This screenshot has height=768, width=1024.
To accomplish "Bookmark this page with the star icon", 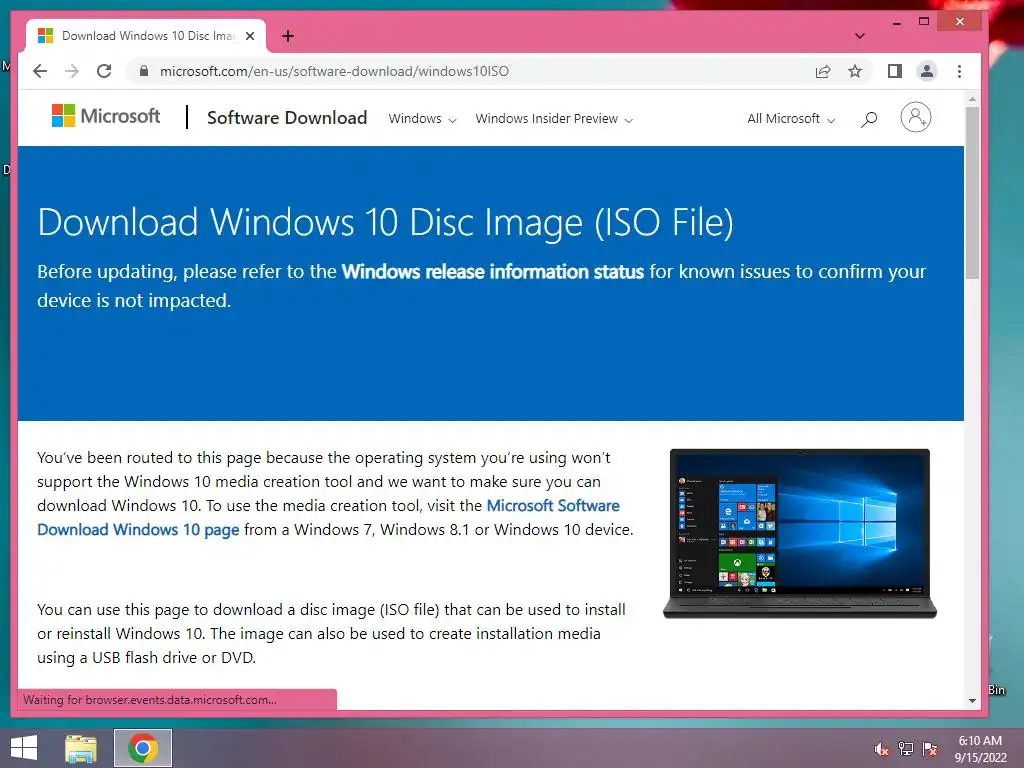I will (x=855, y=71).
